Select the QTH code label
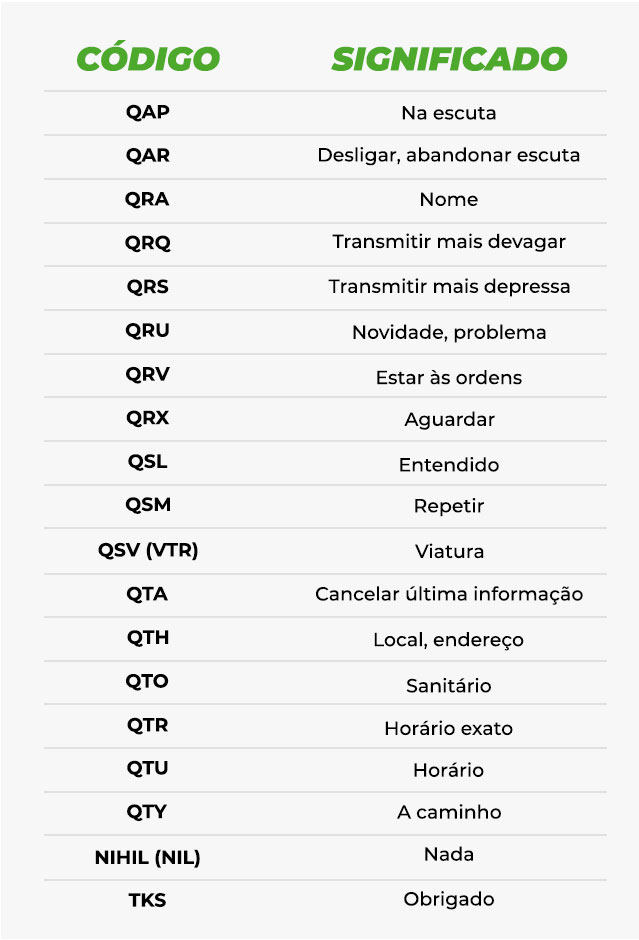 147,637
